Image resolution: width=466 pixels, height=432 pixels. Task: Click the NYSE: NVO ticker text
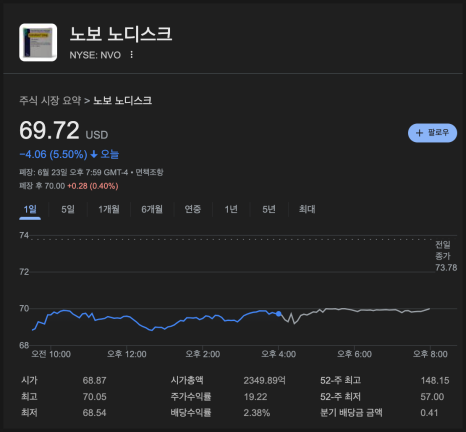(95, 55)
